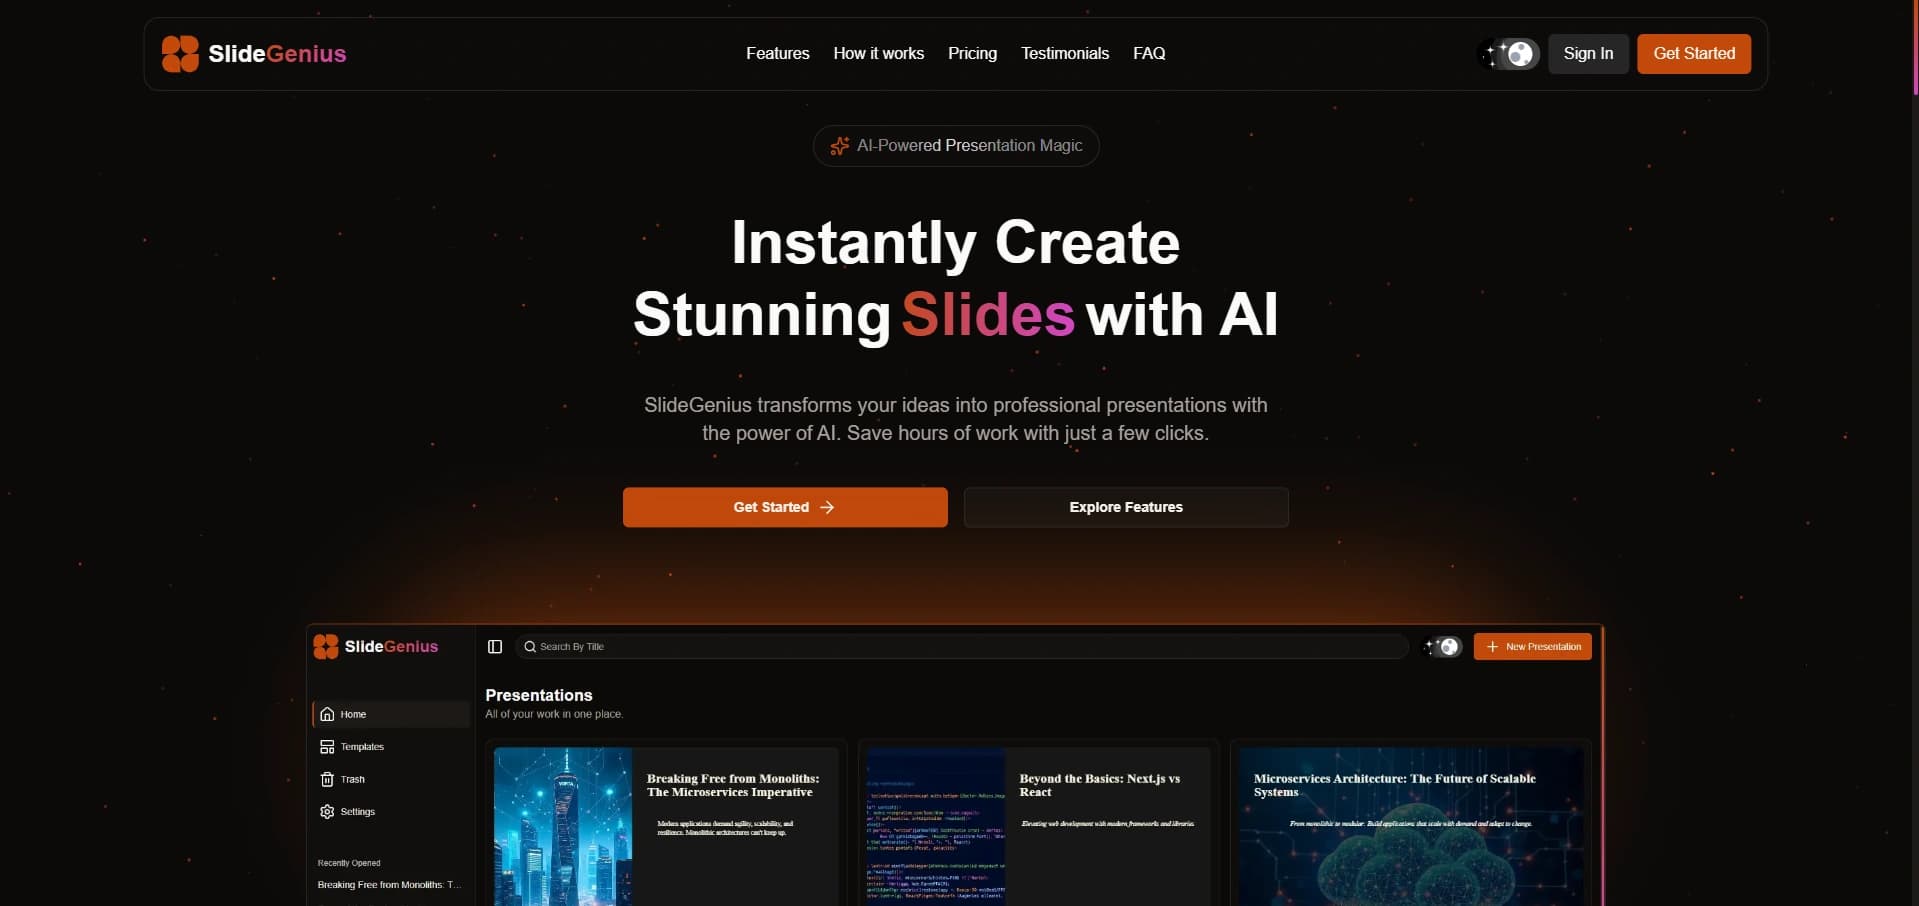Screen dimensions: 1919x906
Task: Open the Settings gear in sidebar
Action: (x=327, y=812)
